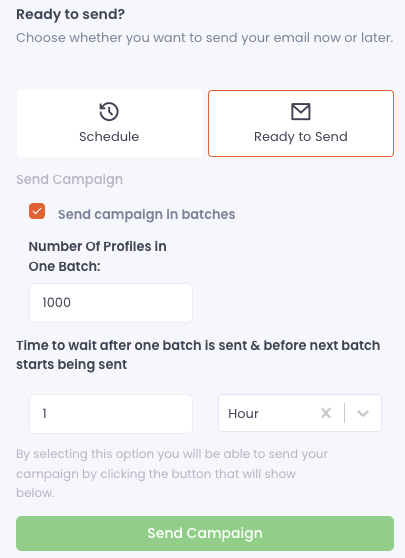Click the 'By selecting this option' helper text
Screen dimensions: 405x558
pos(172,473)
